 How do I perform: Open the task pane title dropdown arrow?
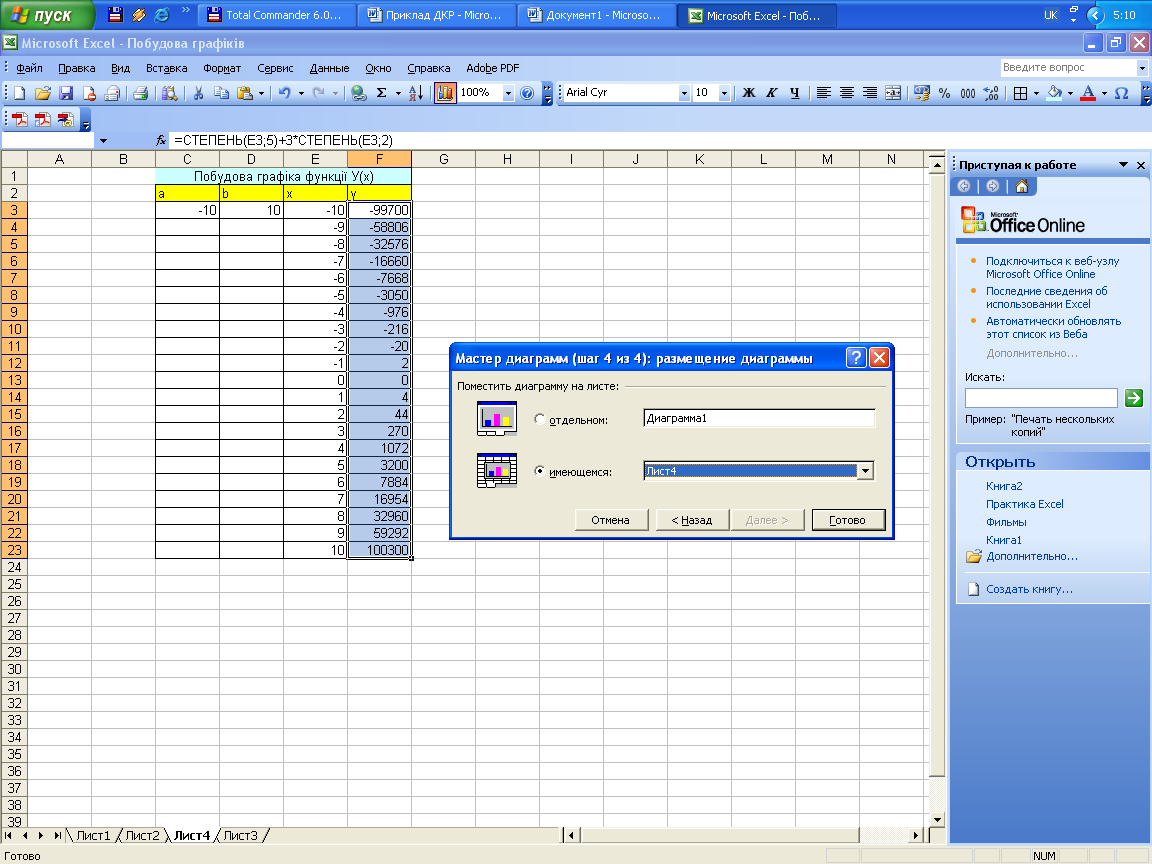(1123, 165)
